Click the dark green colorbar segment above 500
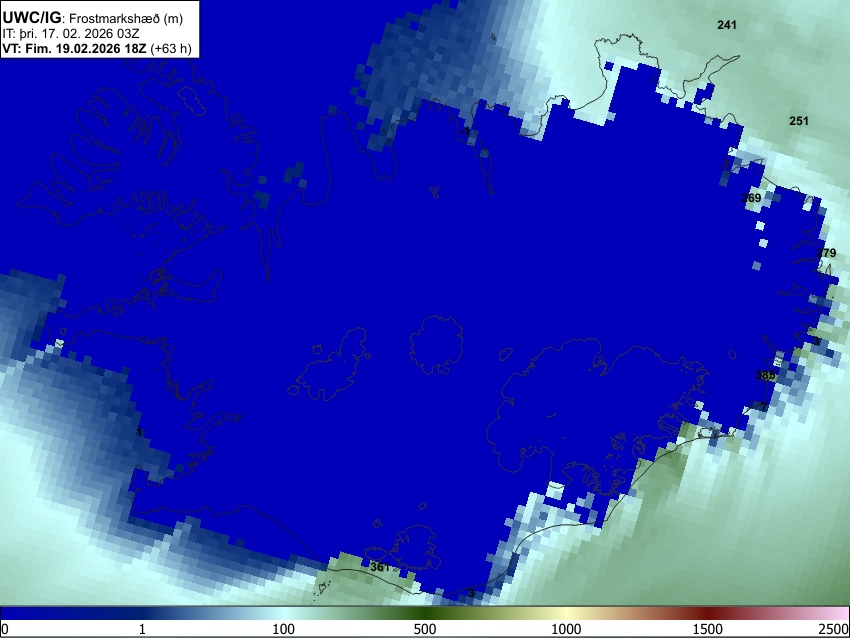 (424, 613)
